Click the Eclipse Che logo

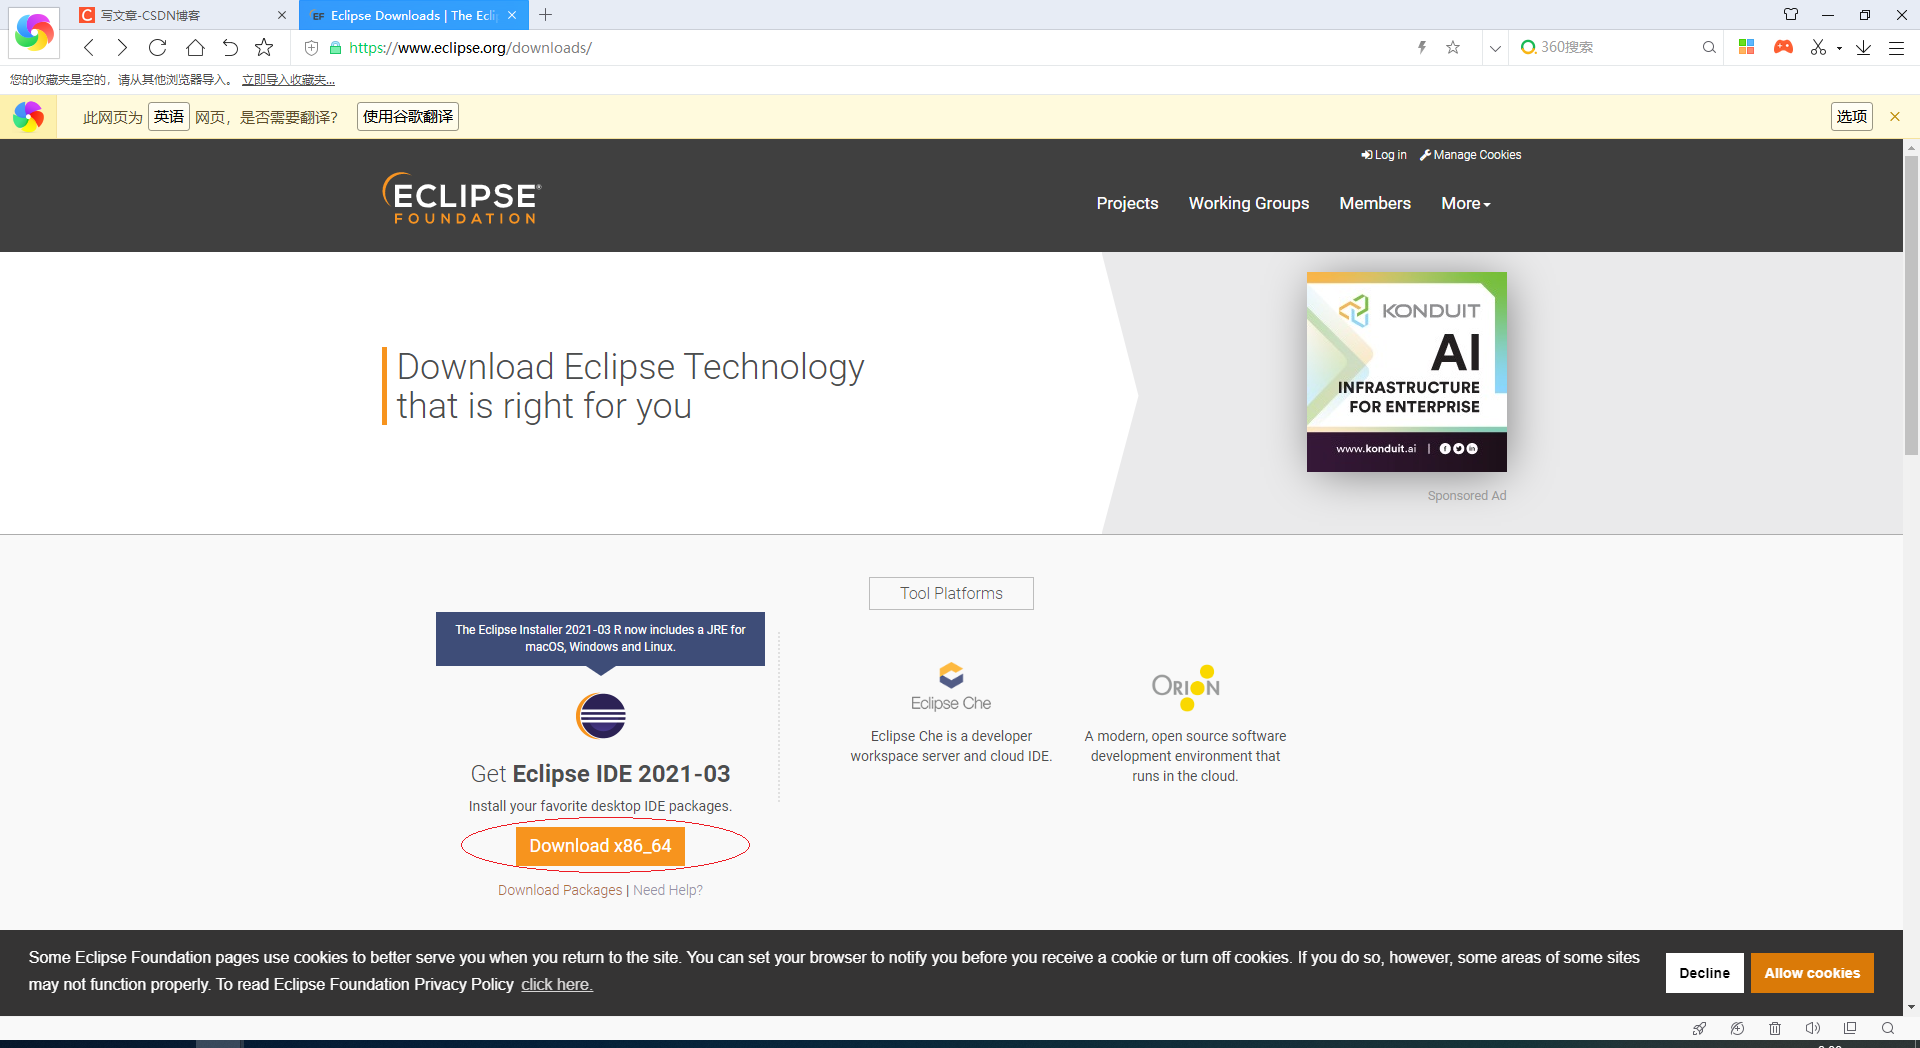951,687
